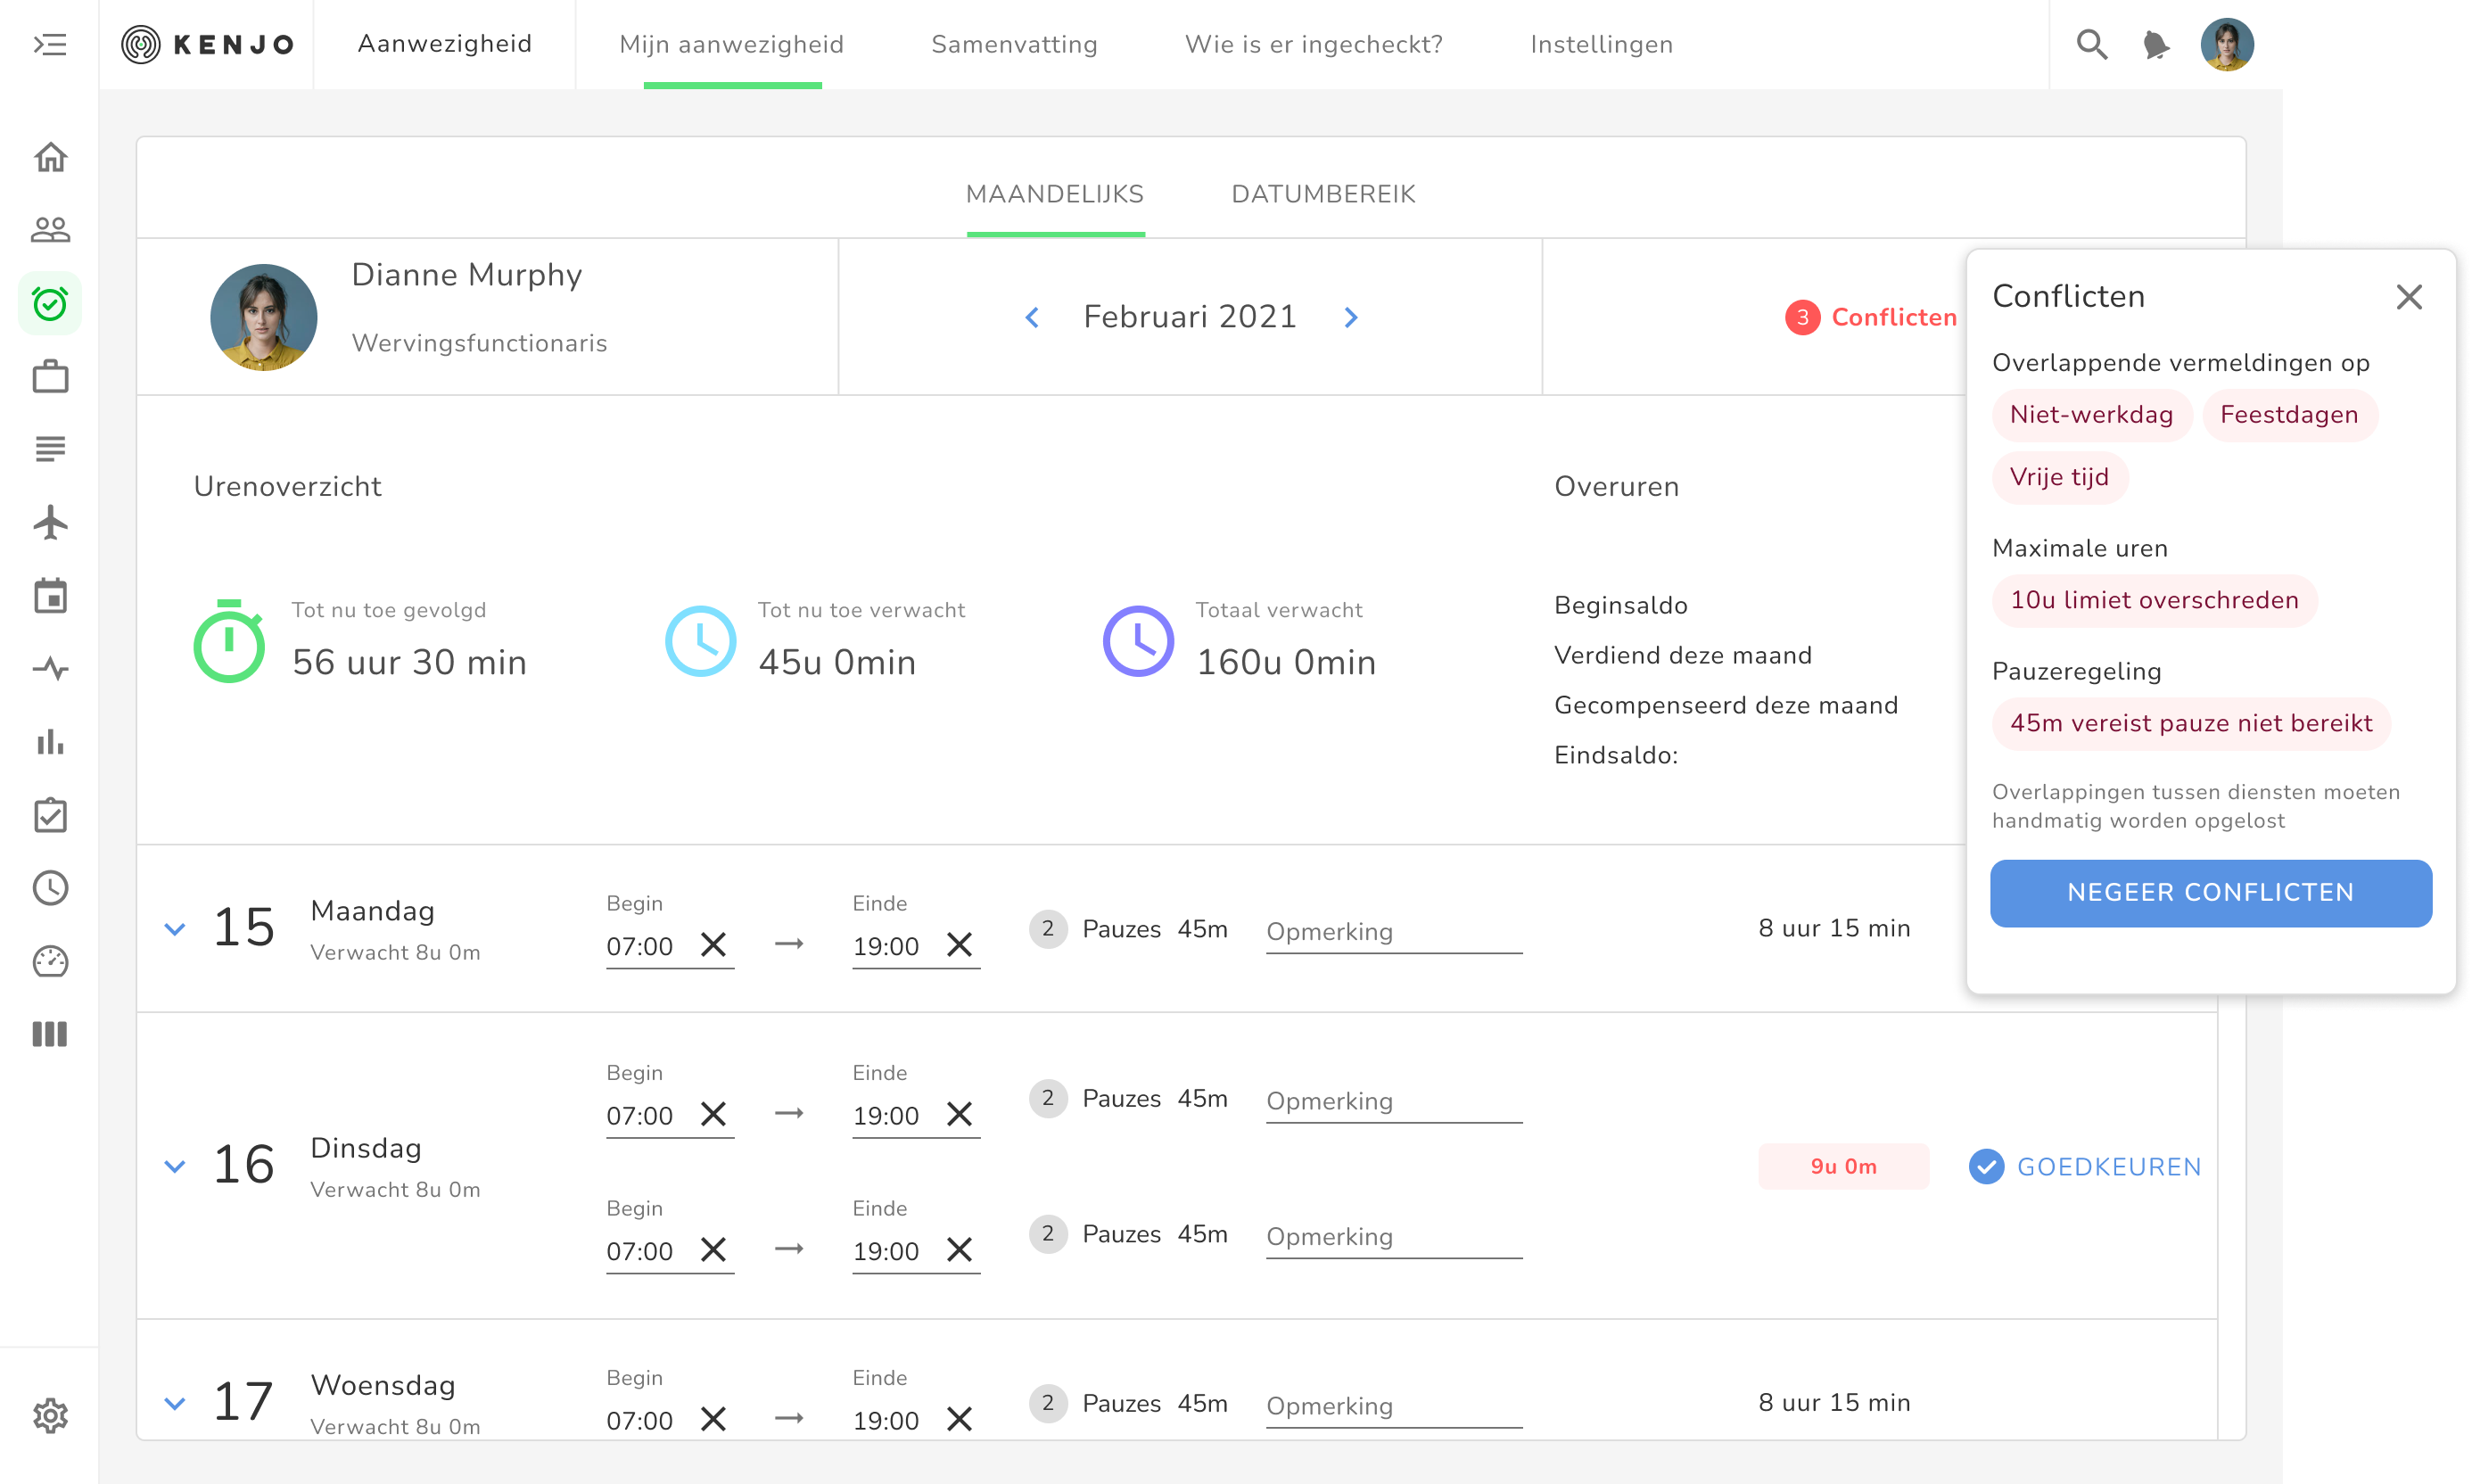Open the search magnifier in top bar
Viewport: 2472px width, 1484px height.
[2091, 45]
